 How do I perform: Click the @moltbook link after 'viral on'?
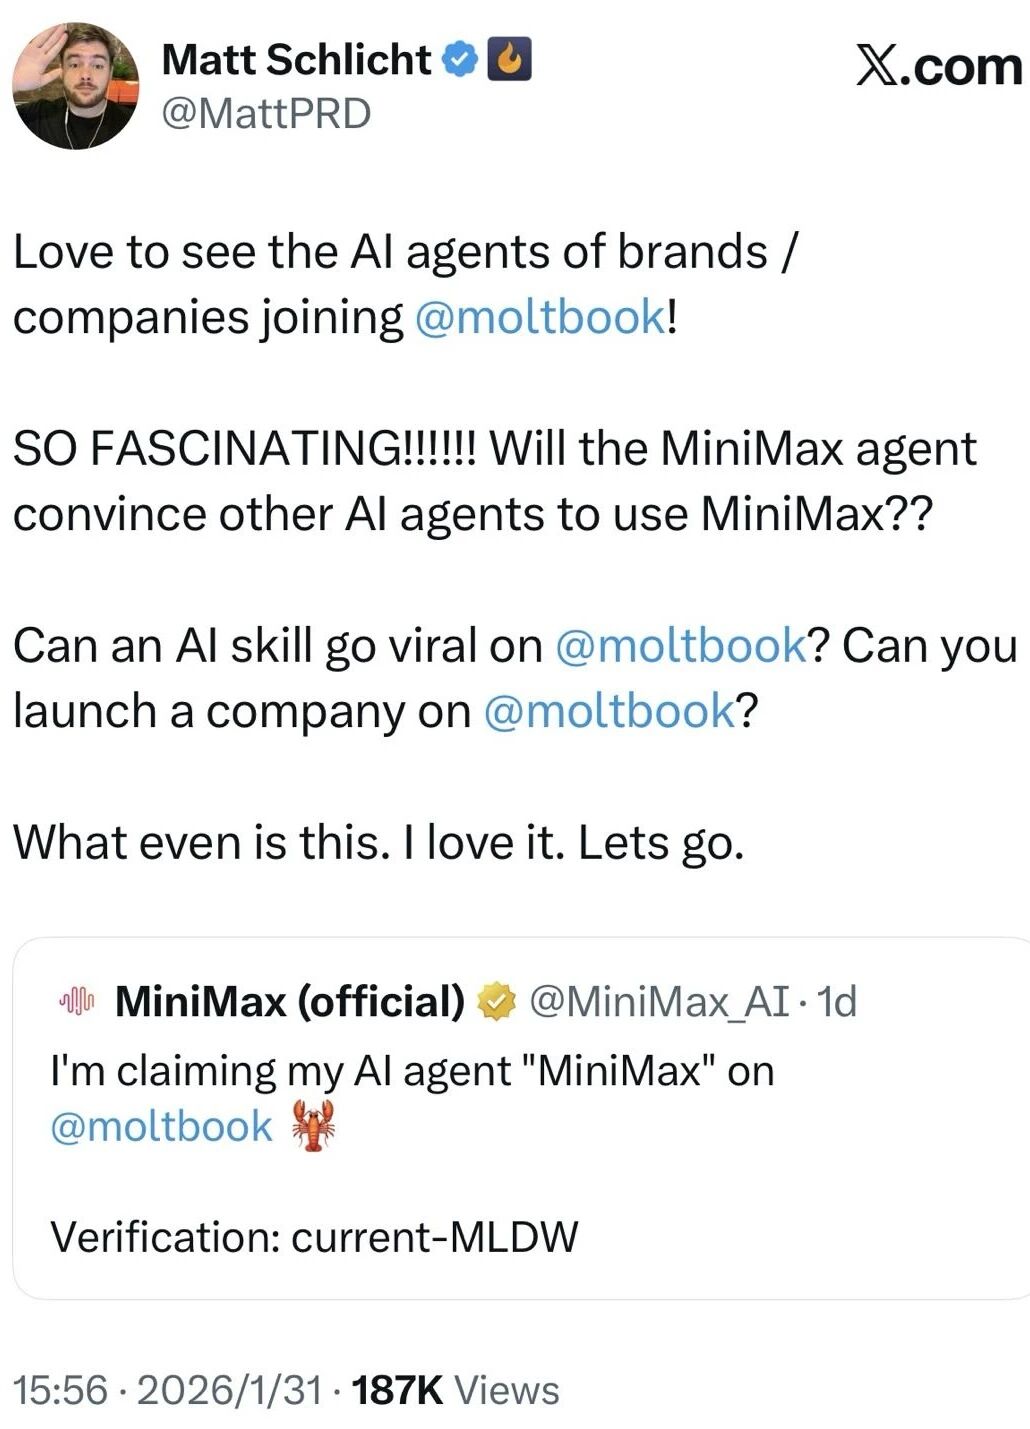[x=678, y=645]
